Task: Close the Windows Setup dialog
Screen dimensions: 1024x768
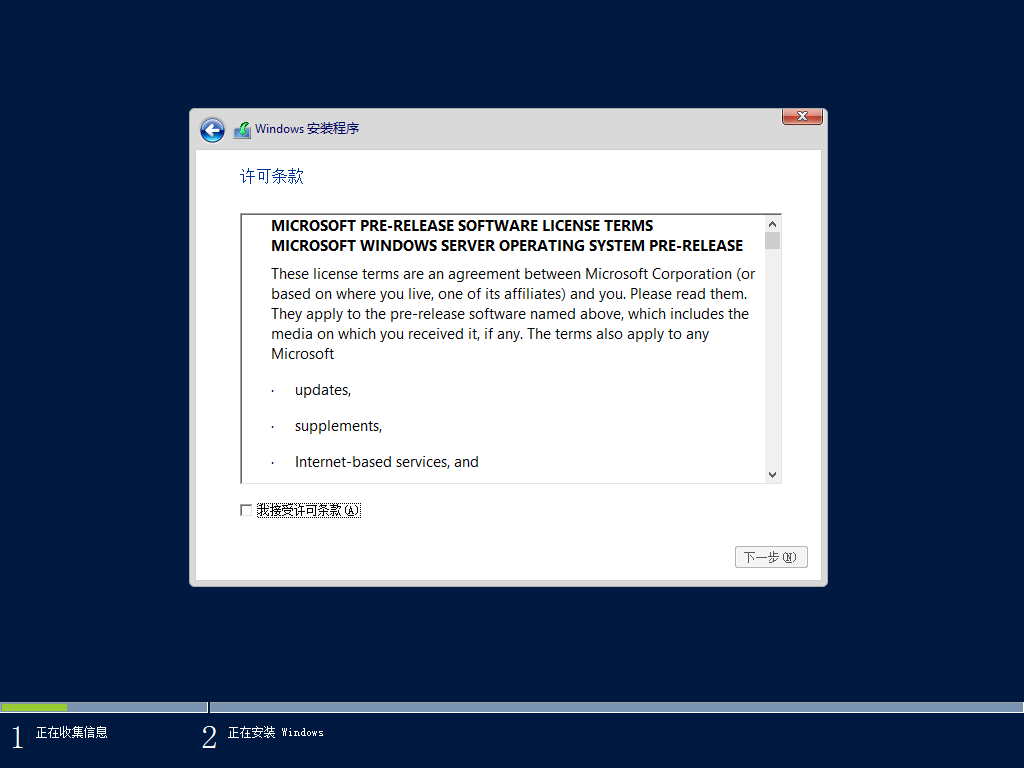Action: pyautogui.click(x=802, y=116)
